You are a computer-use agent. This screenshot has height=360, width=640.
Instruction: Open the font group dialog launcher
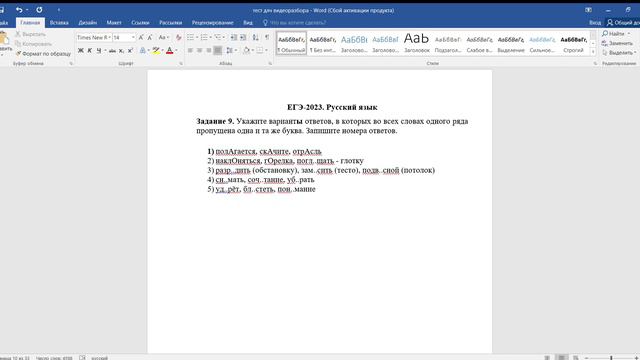click(x=181, y=64)
